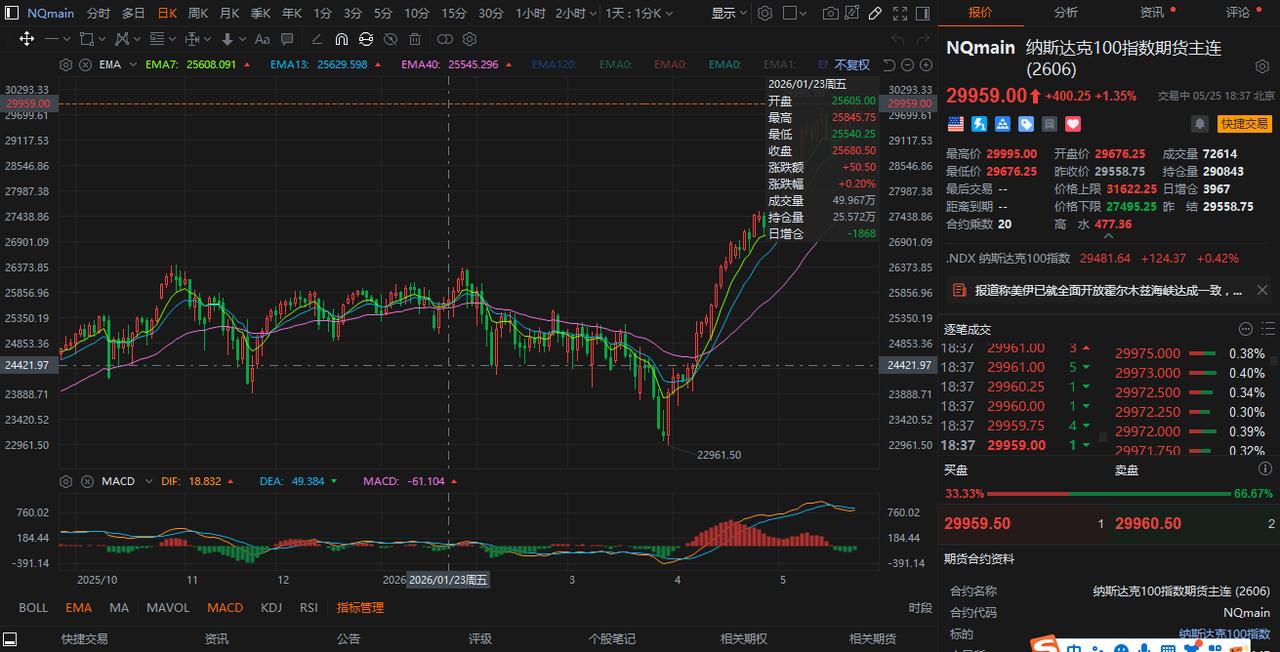Select the pencil draw icon
The image size is (1280, 652).
875,13
